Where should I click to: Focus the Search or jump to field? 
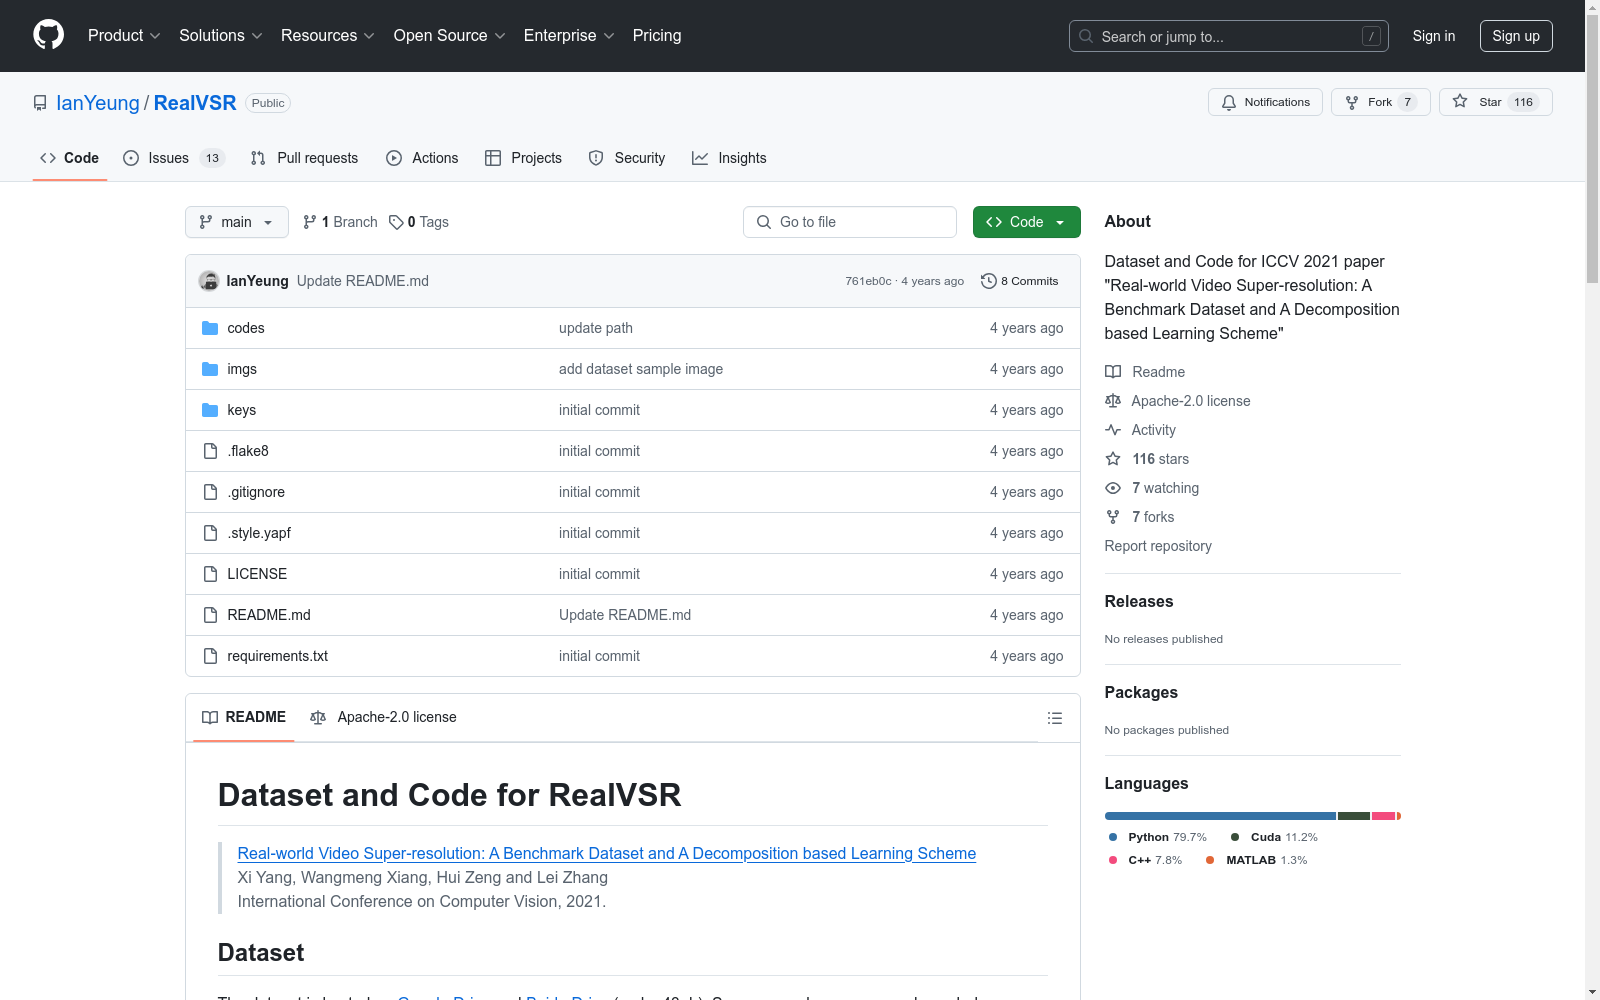[1229, 36]
